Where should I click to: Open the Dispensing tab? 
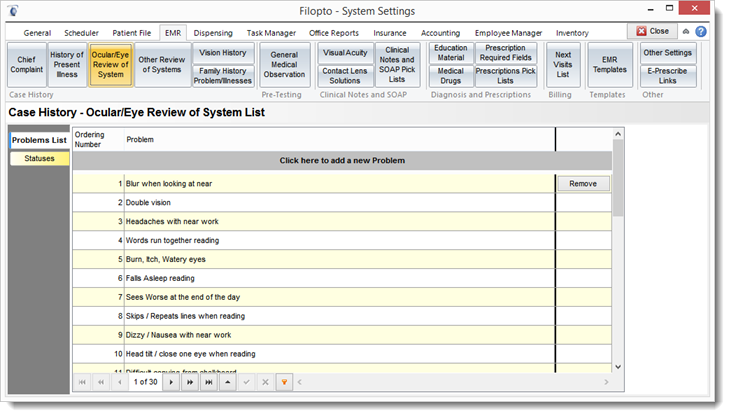(x=213, y=33)
